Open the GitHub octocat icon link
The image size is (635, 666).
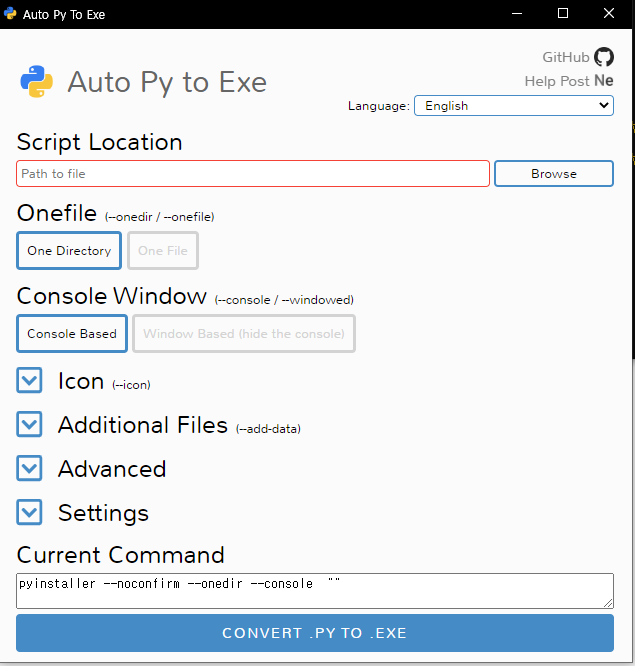(604, 57)
